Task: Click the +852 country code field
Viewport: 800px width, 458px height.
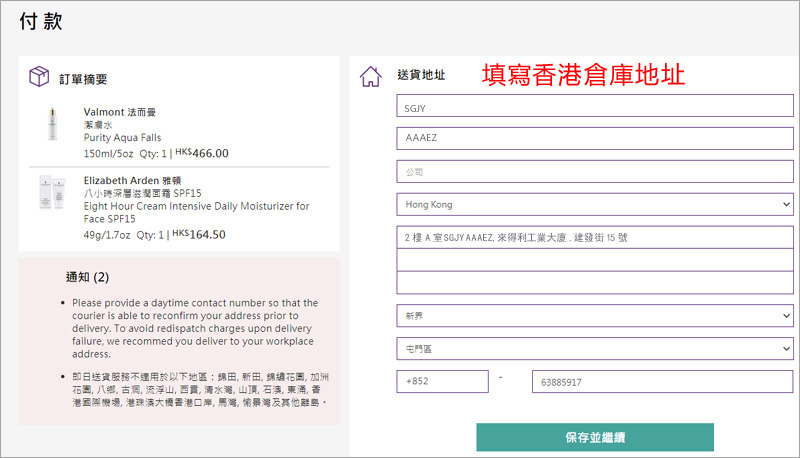Action: tap(442, 381)
